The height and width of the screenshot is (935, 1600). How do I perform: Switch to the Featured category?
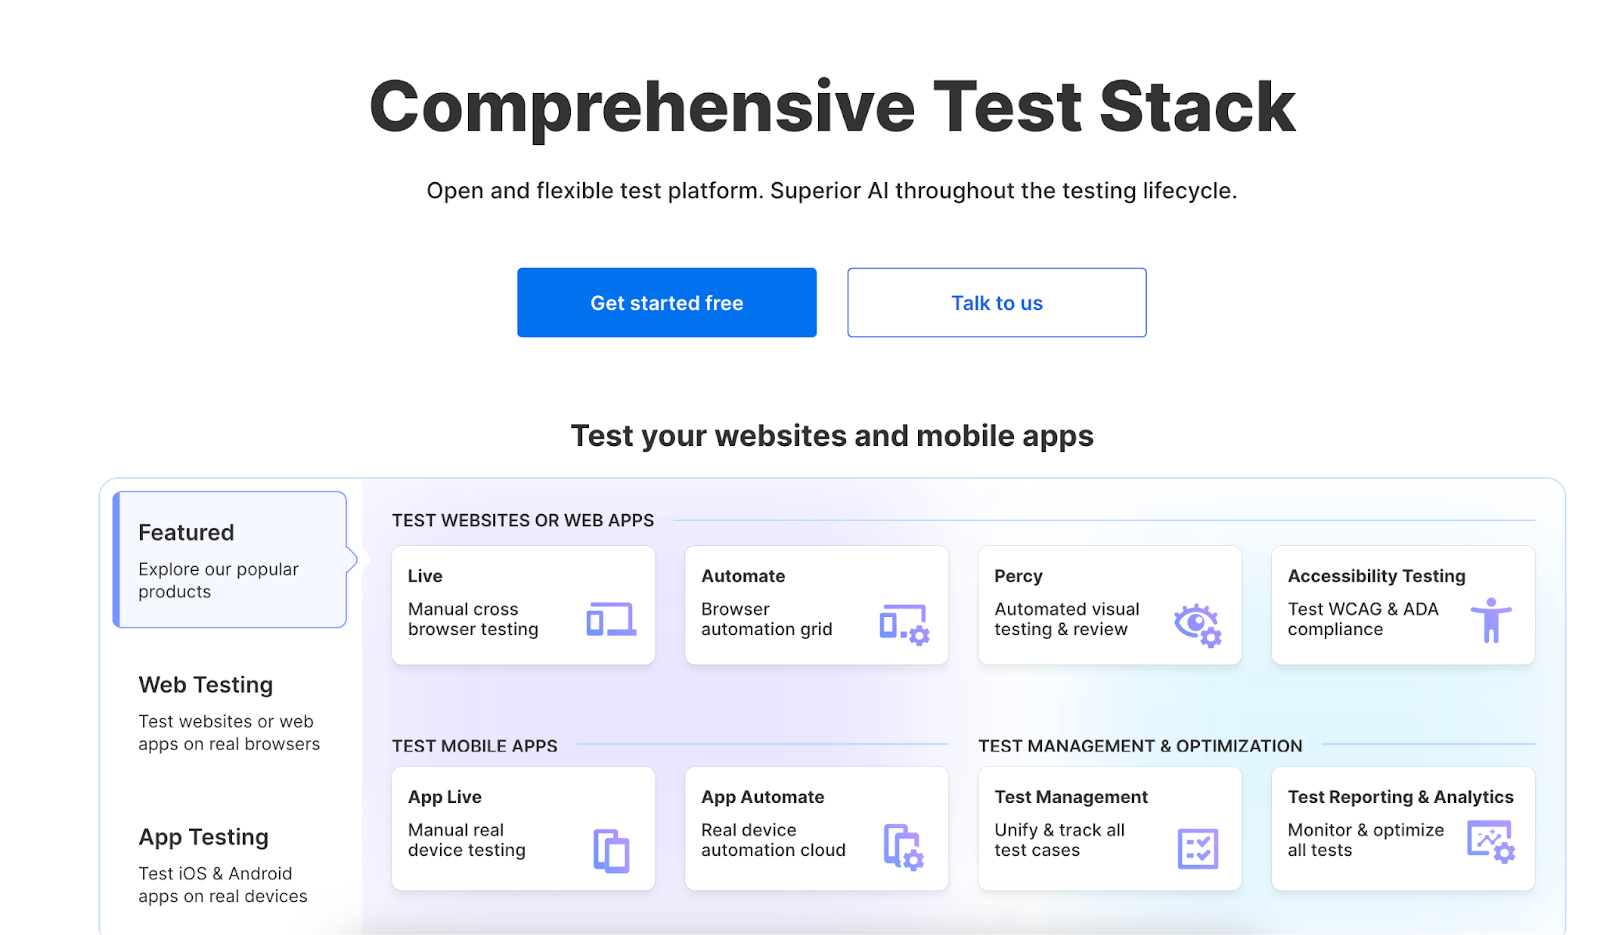click(x=228, y=560)
